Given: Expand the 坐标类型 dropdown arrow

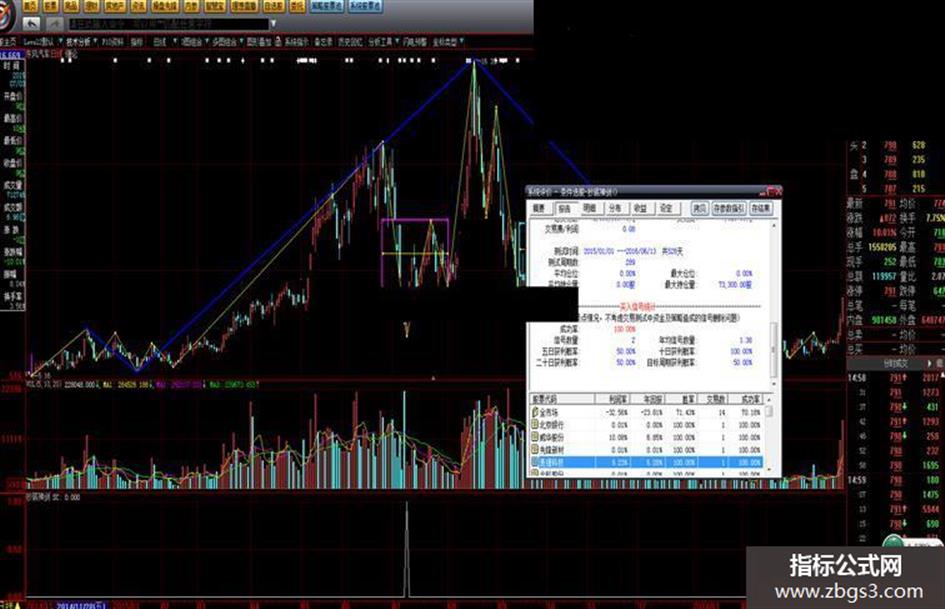Looking at the screenshot, I should click(462, 42).
